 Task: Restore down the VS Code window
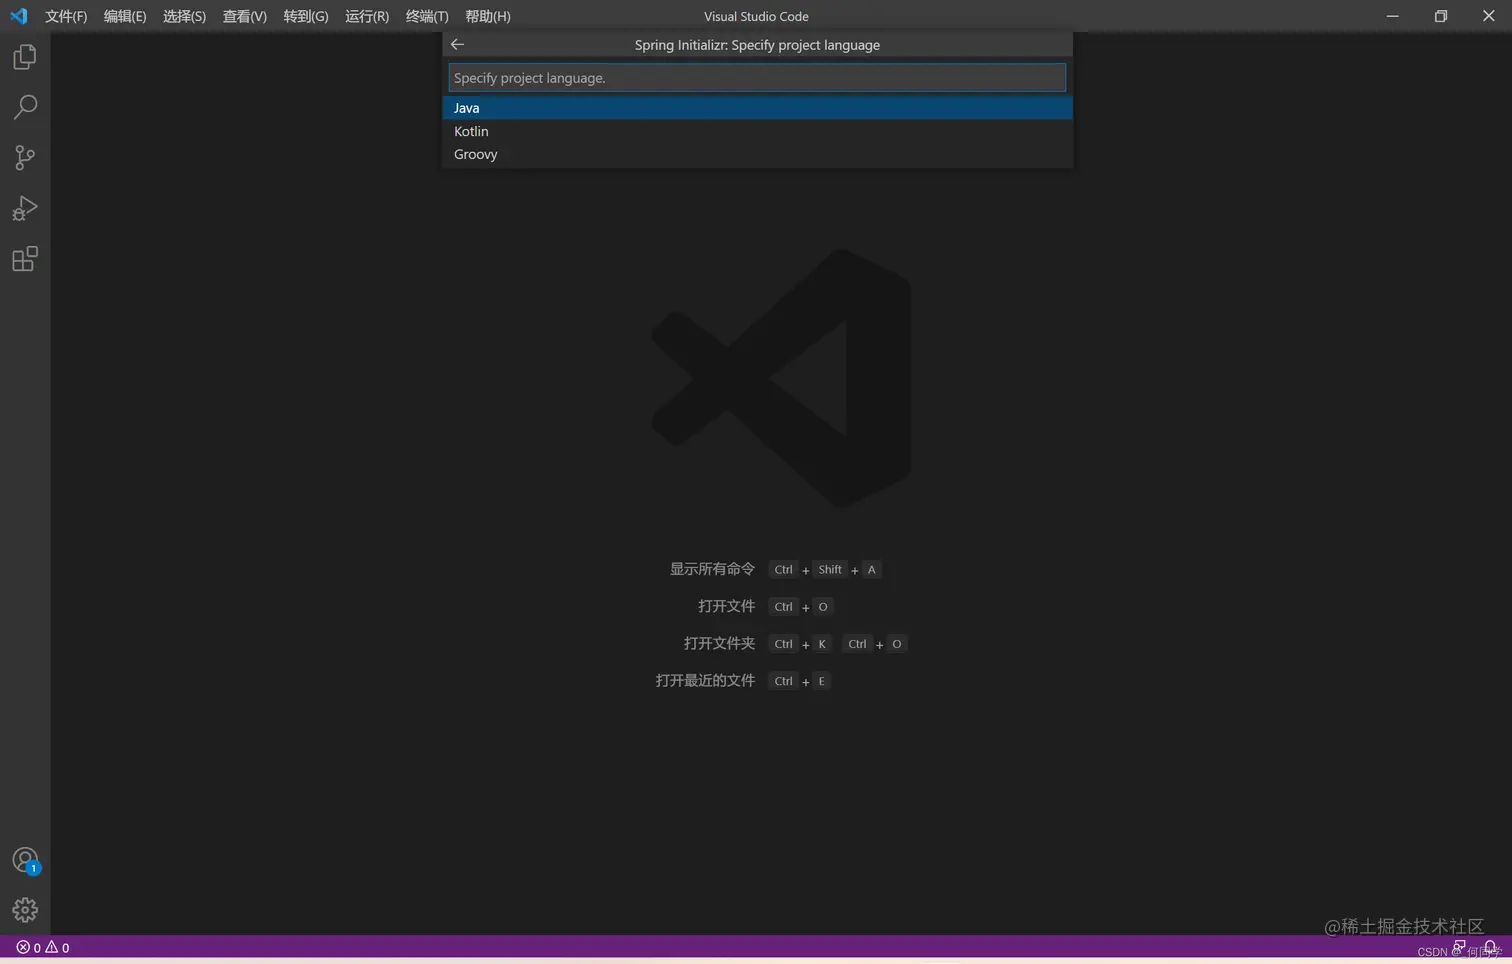1441,16
